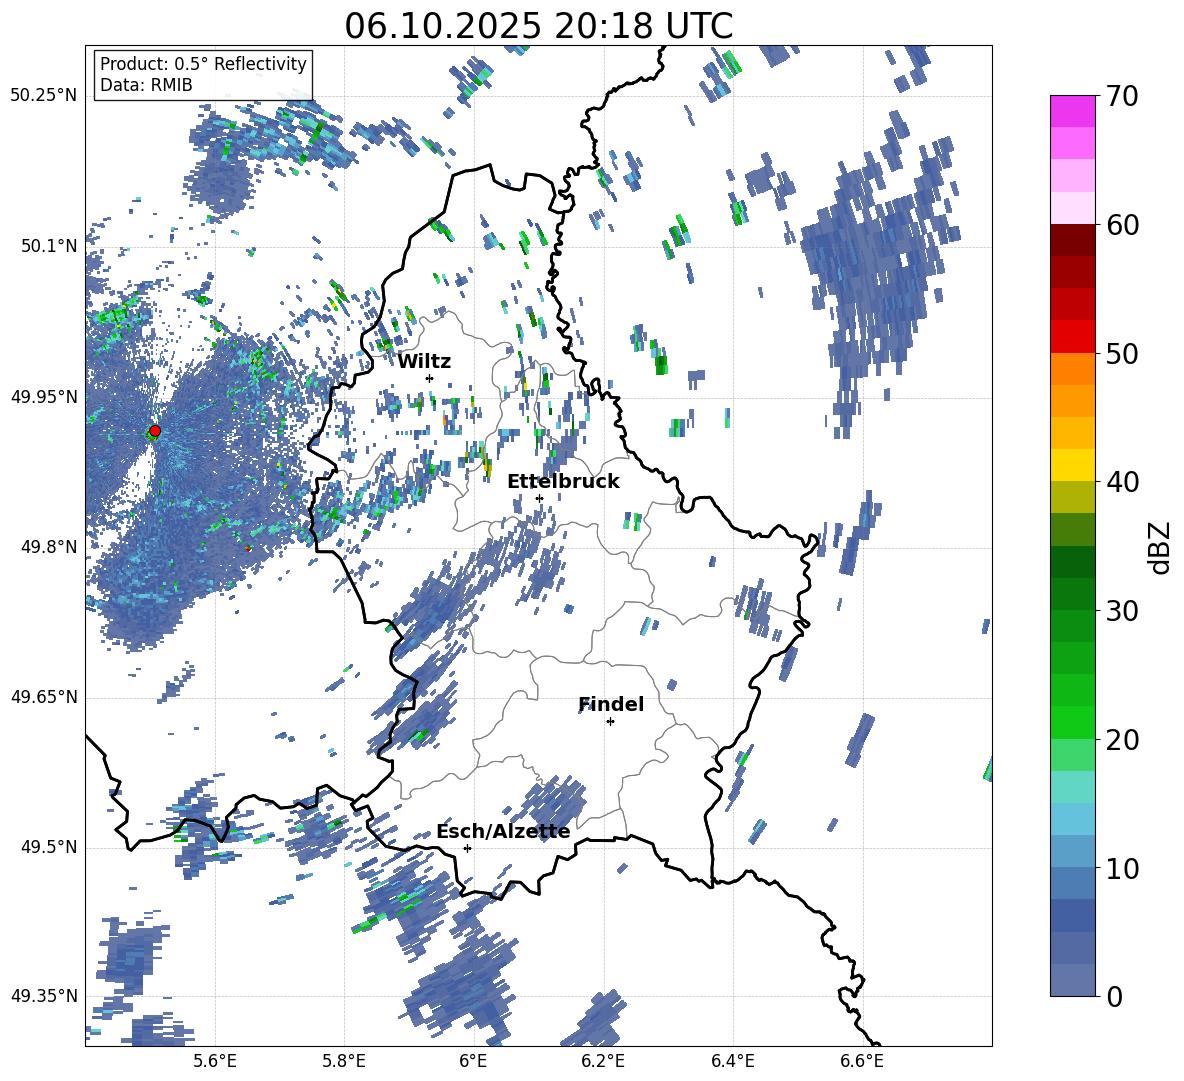
Task: Click the 50.25°N latitude label
Action: [44, 96]
